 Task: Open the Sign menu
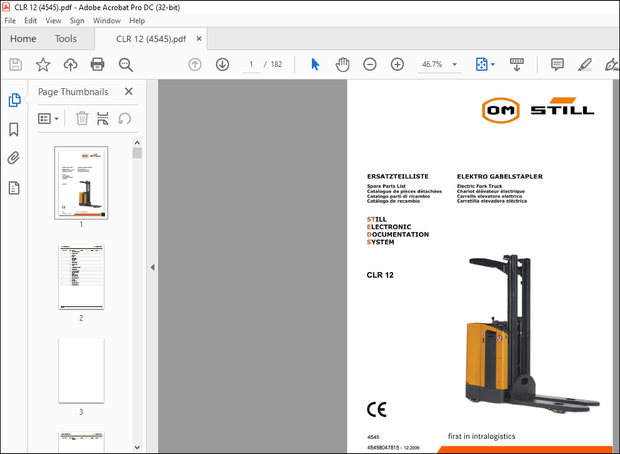(x=77, y=21)
